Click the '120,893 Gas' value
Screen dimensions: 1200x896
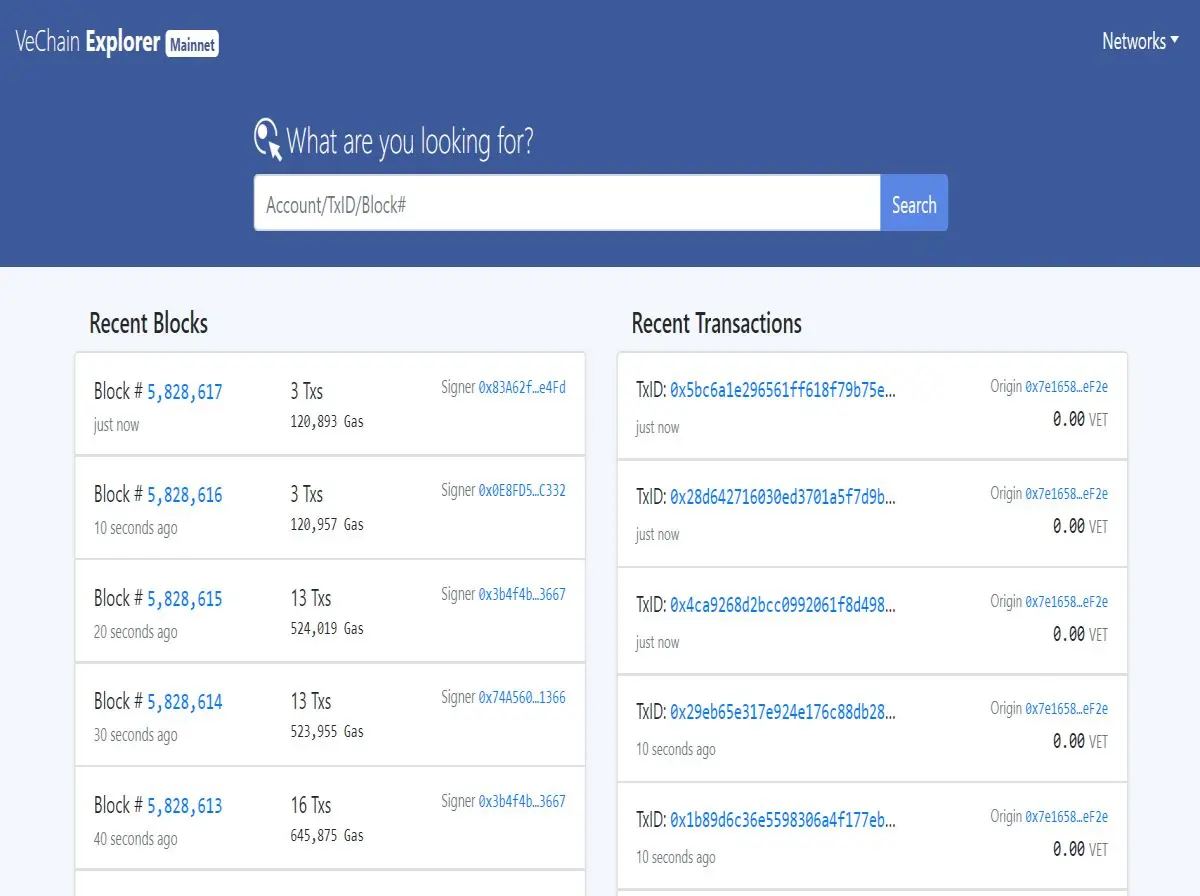pos(327,422)
